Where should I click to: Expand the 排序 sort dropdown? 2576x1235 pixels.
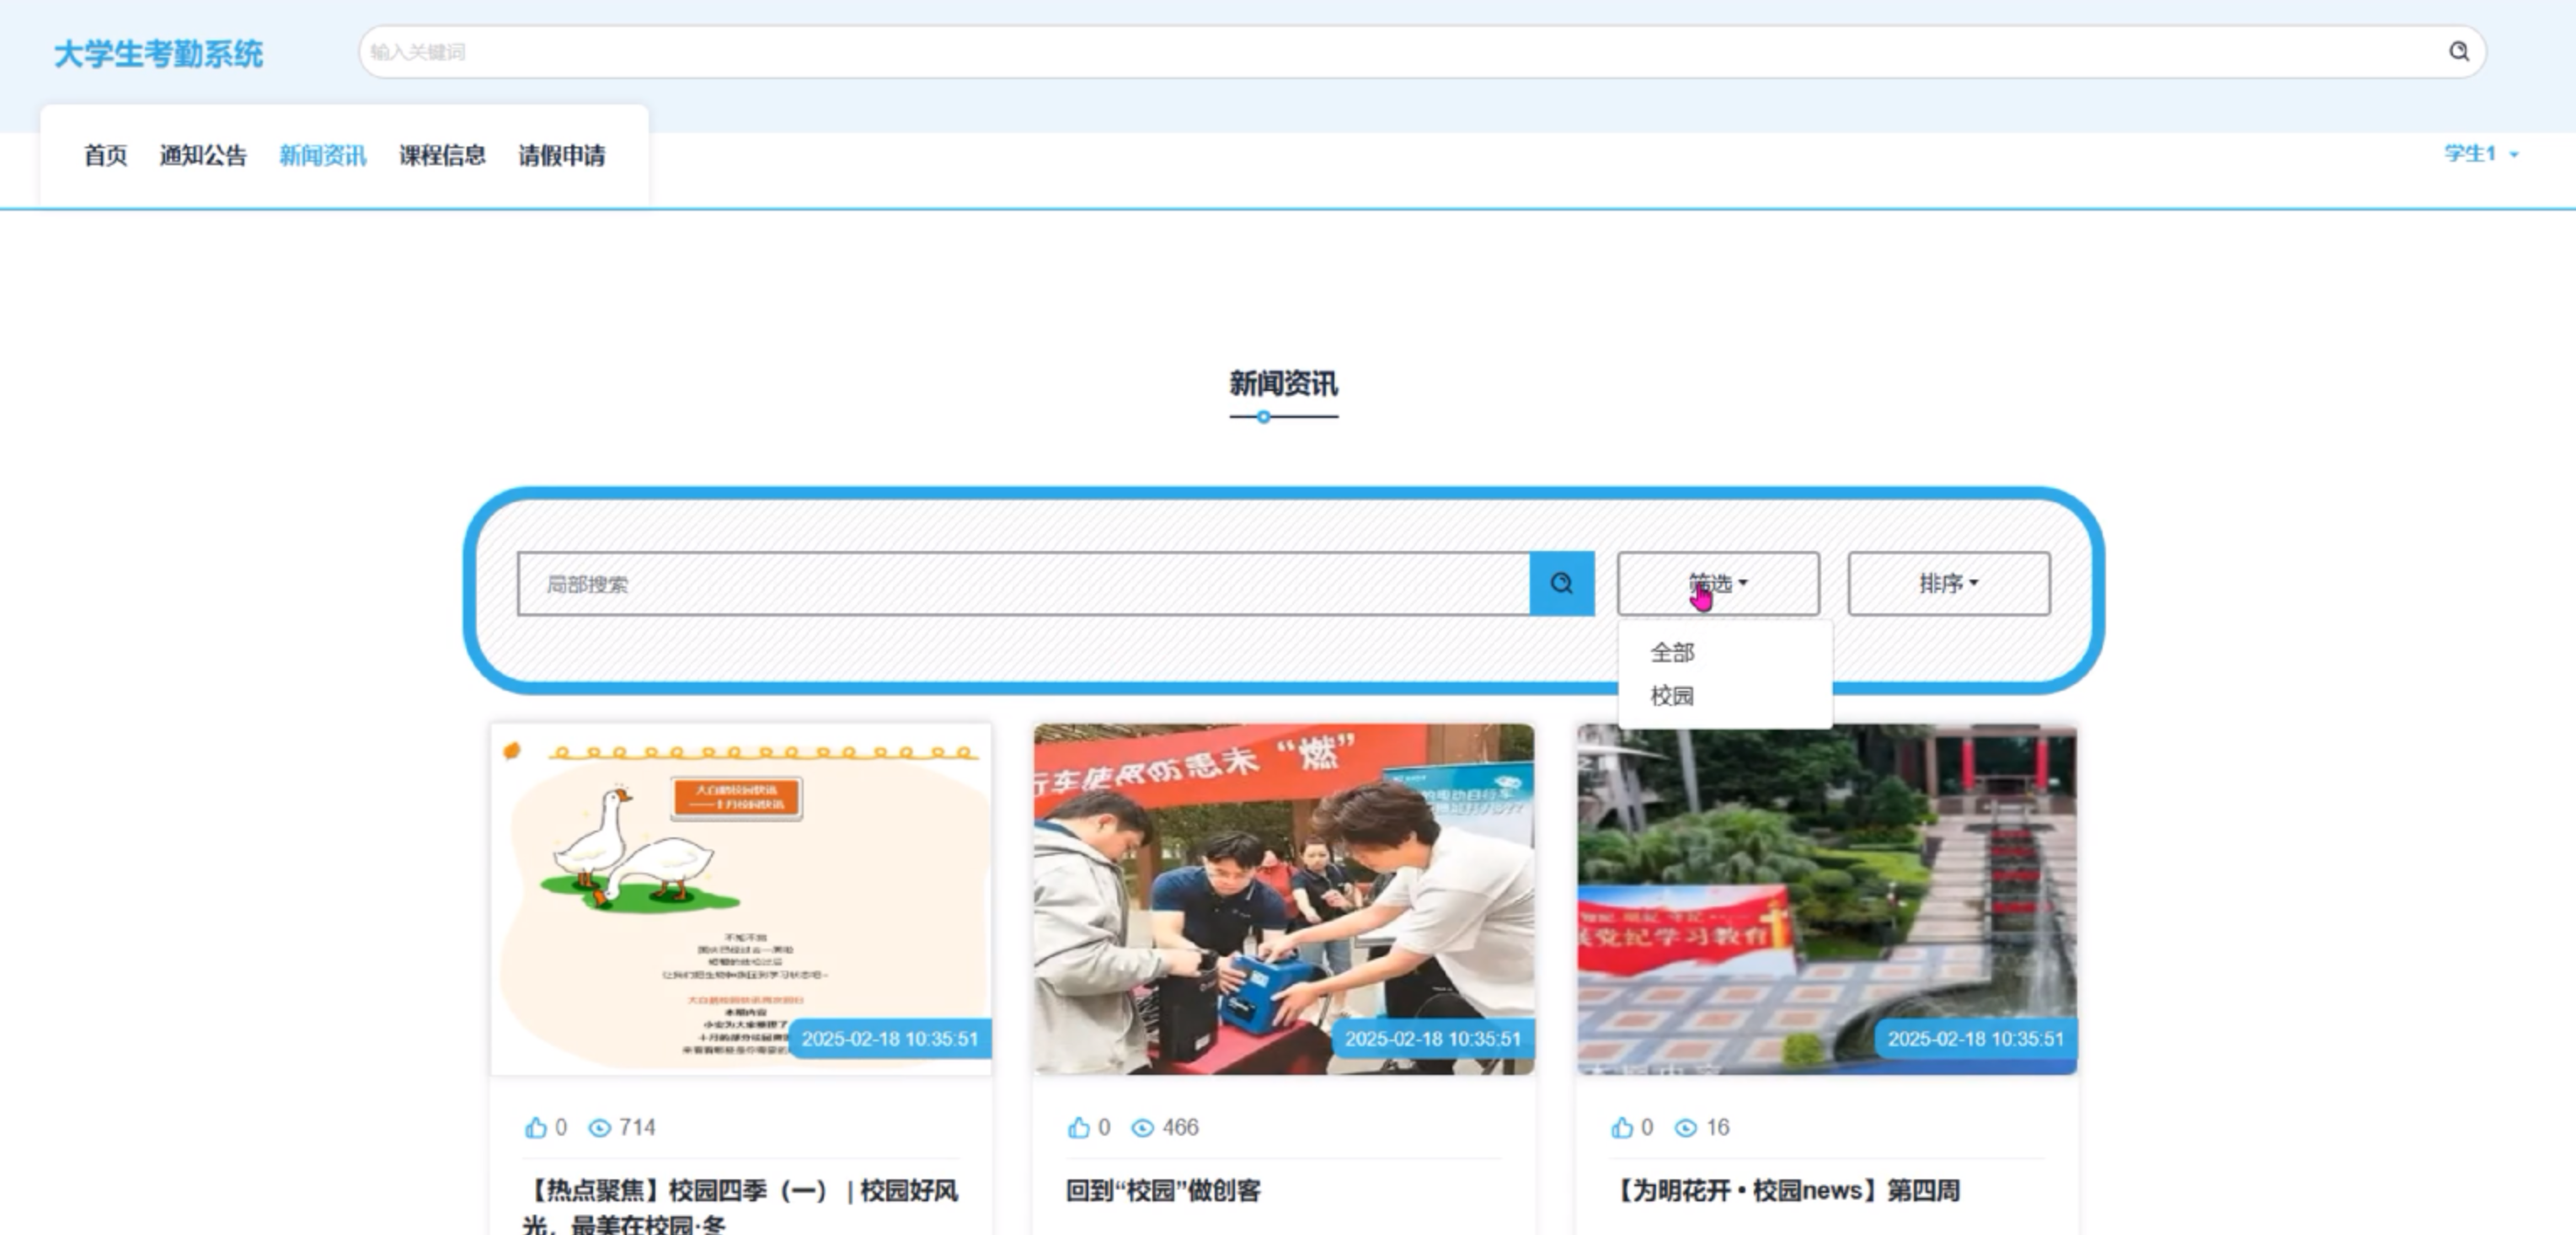1948,583
